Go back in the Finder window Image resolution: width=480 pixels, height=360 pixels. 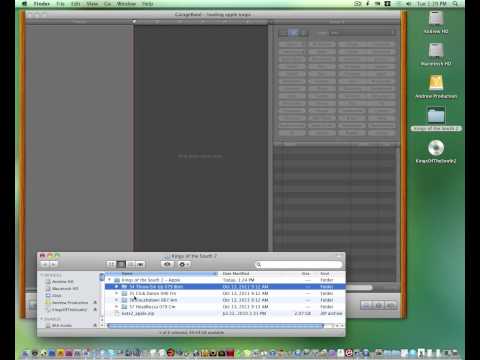(45, 264)
